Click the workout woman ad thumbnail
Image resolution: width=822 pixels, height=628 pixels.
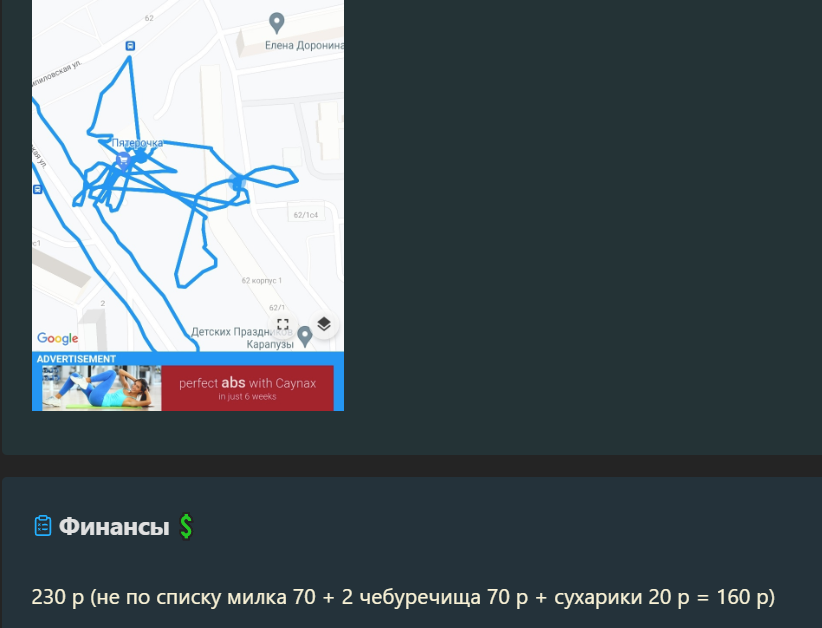coord(102,388)
